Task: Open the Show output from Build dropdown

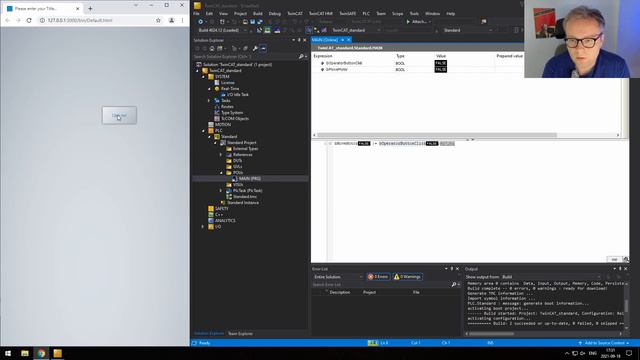Action: tap(551, 277)
